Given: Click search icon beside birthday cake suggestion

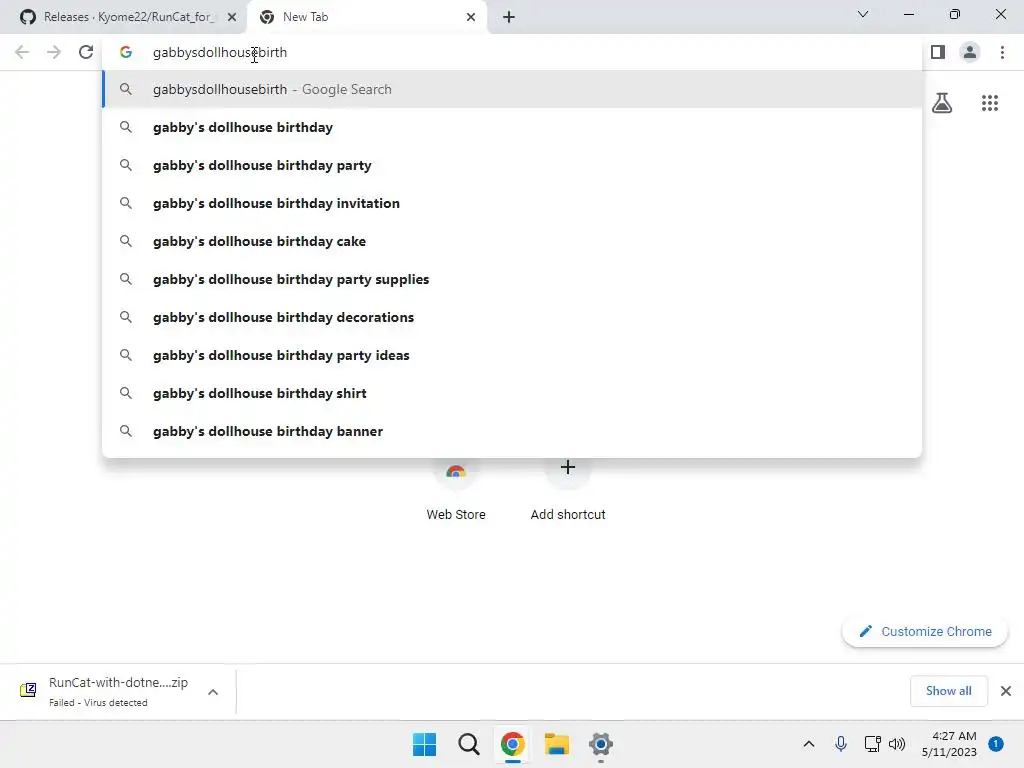Looking at the screenshot, I should [x=125, y=241].
